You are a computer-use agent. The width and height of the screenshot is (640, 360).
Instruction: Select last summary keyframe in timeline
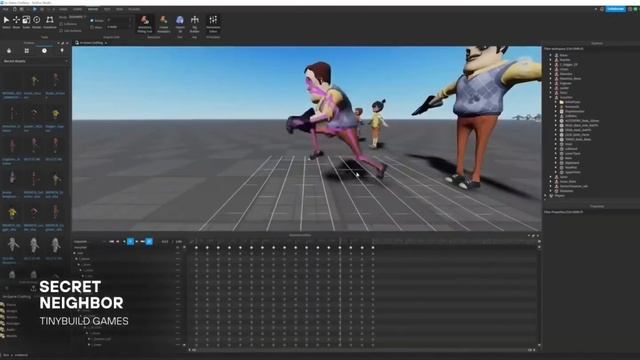(373, 248)
